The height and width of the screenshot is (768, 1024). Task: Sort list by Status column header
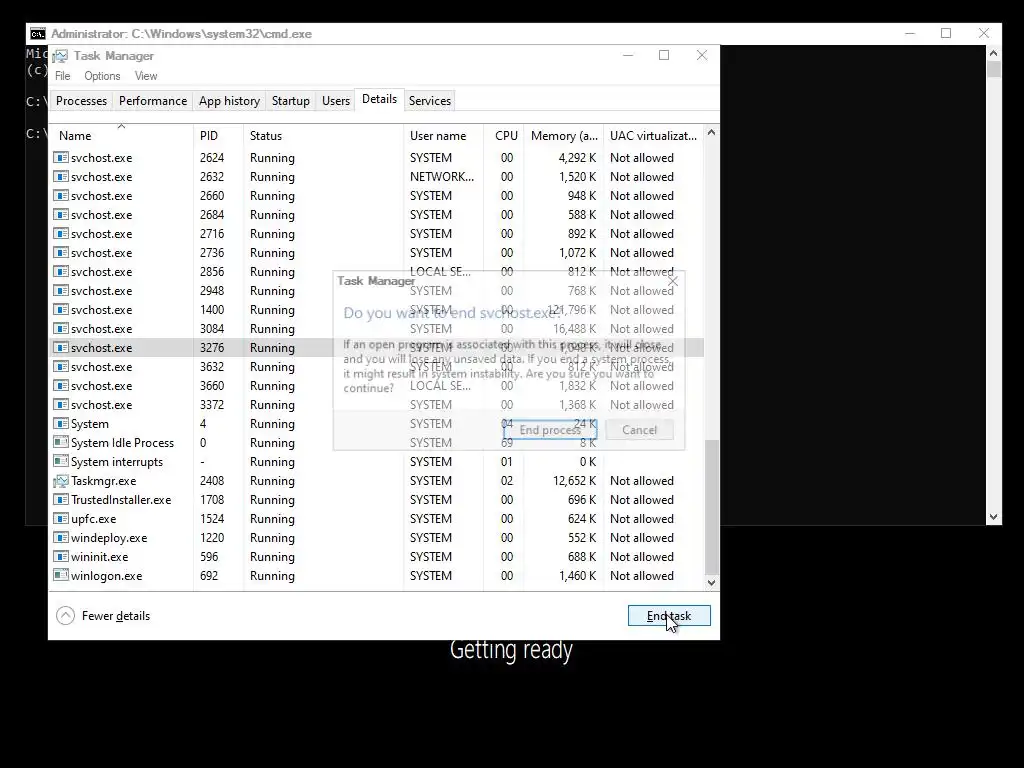[x=323, y=135]
